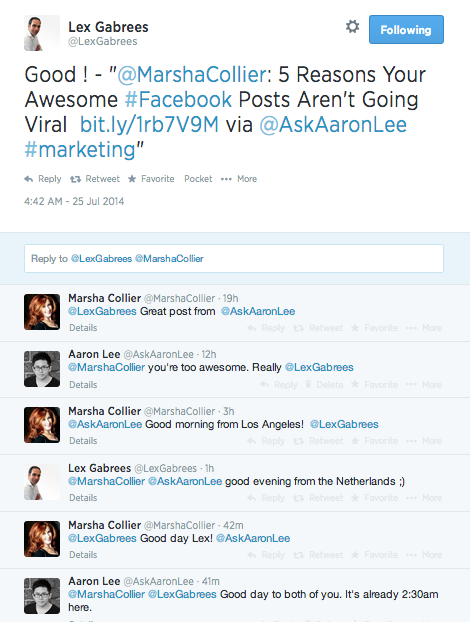Open @AskAaronLee mention in main tweet
This screenshot has height=622, width=470.
coord(333,124)
